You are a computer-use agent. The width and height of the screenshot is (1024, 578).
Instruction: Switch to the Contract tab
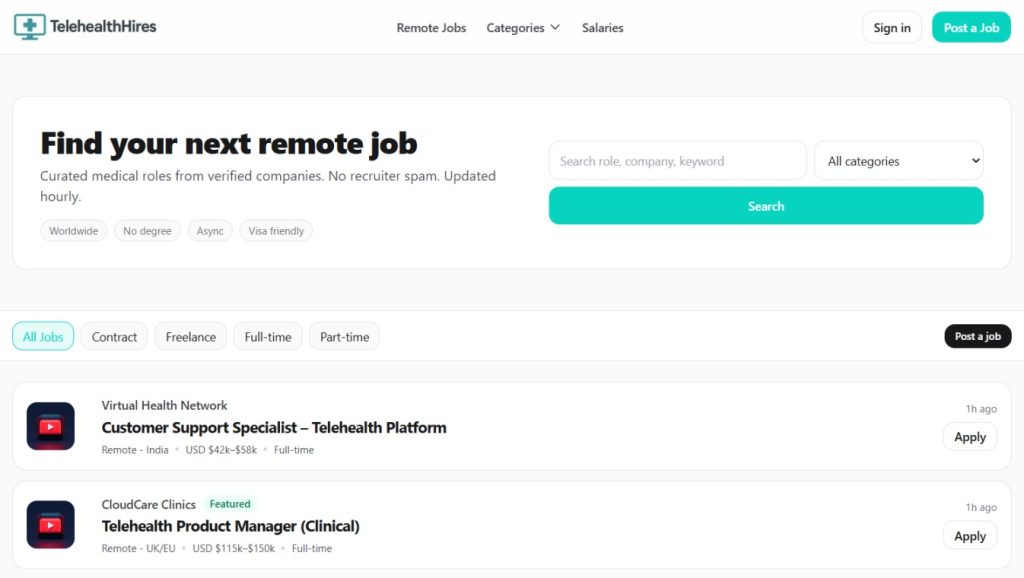click(114, 337)
